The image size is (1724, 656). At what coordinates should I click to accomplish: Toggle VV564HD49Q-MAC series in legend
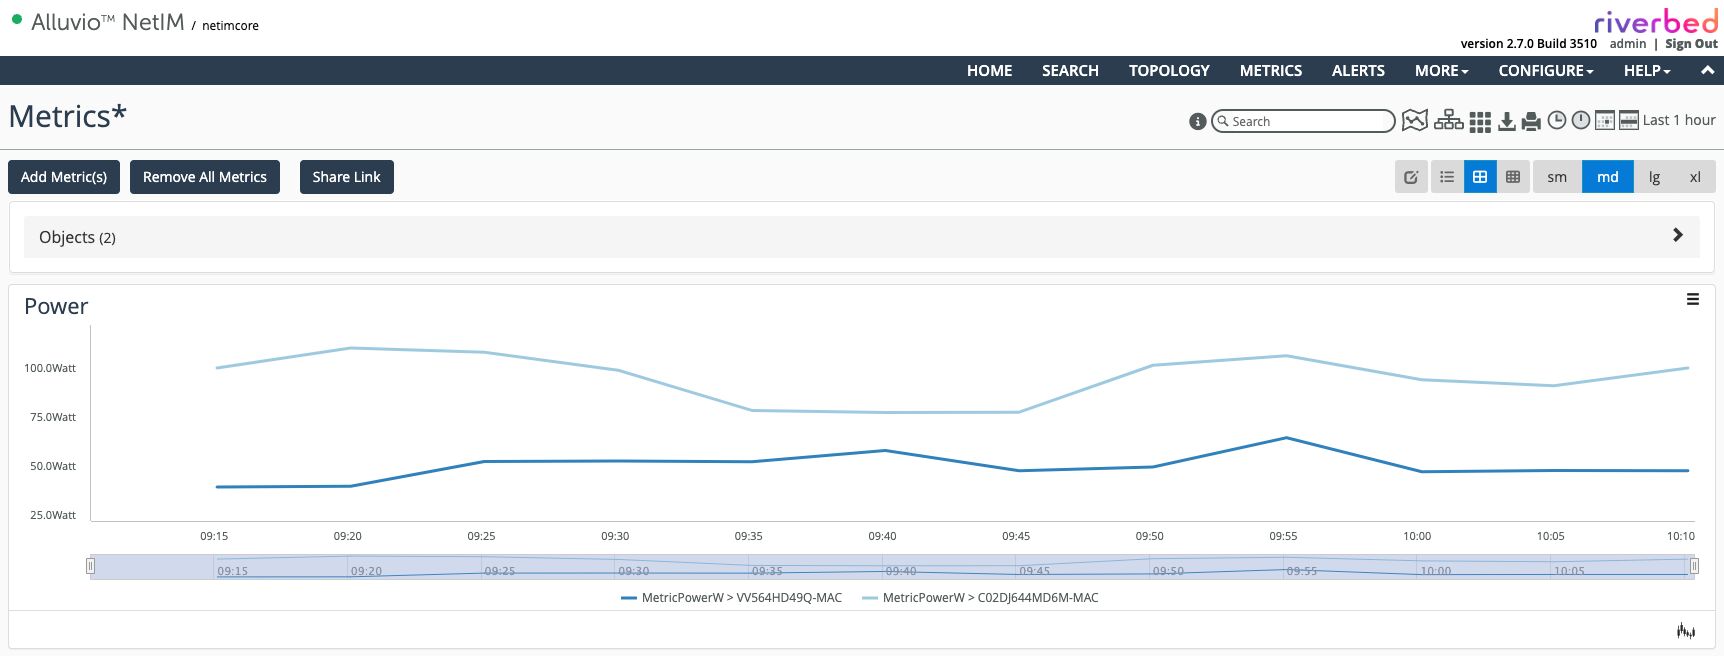point(731,598)
